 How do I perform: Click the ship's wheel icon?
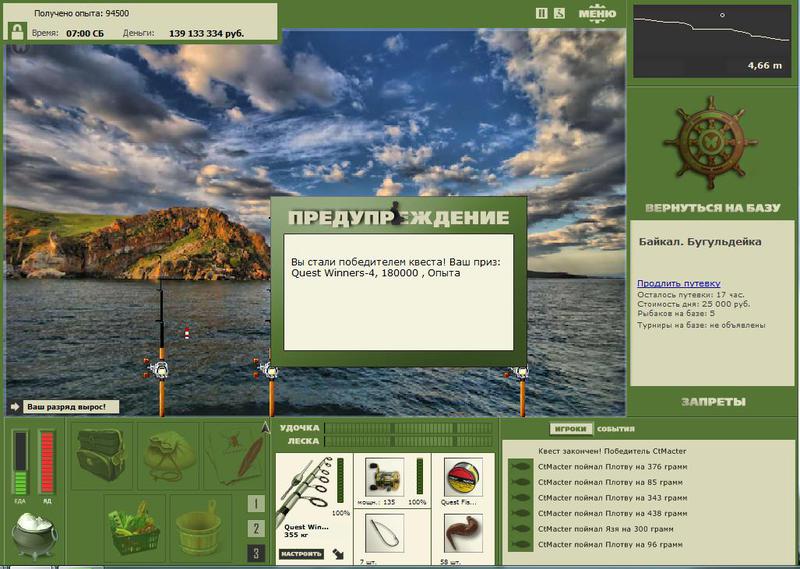(x=712, y=143)
